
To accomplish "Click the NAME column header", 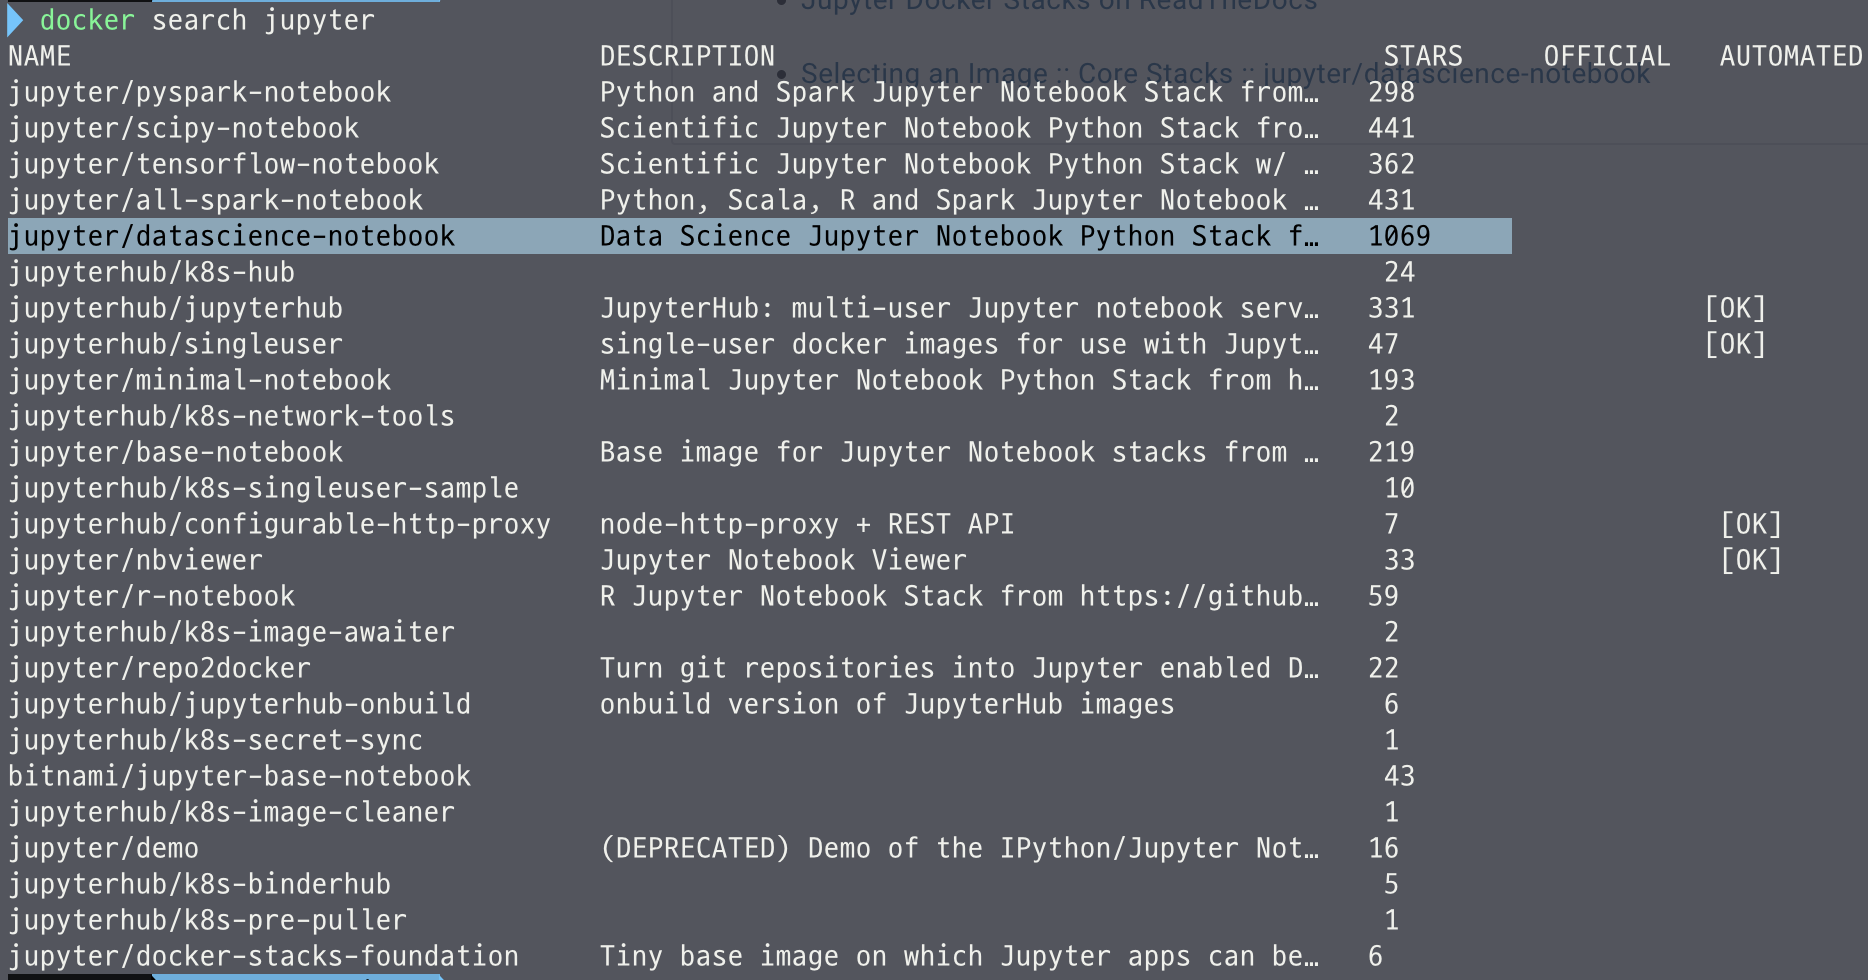I will [39, 56].
